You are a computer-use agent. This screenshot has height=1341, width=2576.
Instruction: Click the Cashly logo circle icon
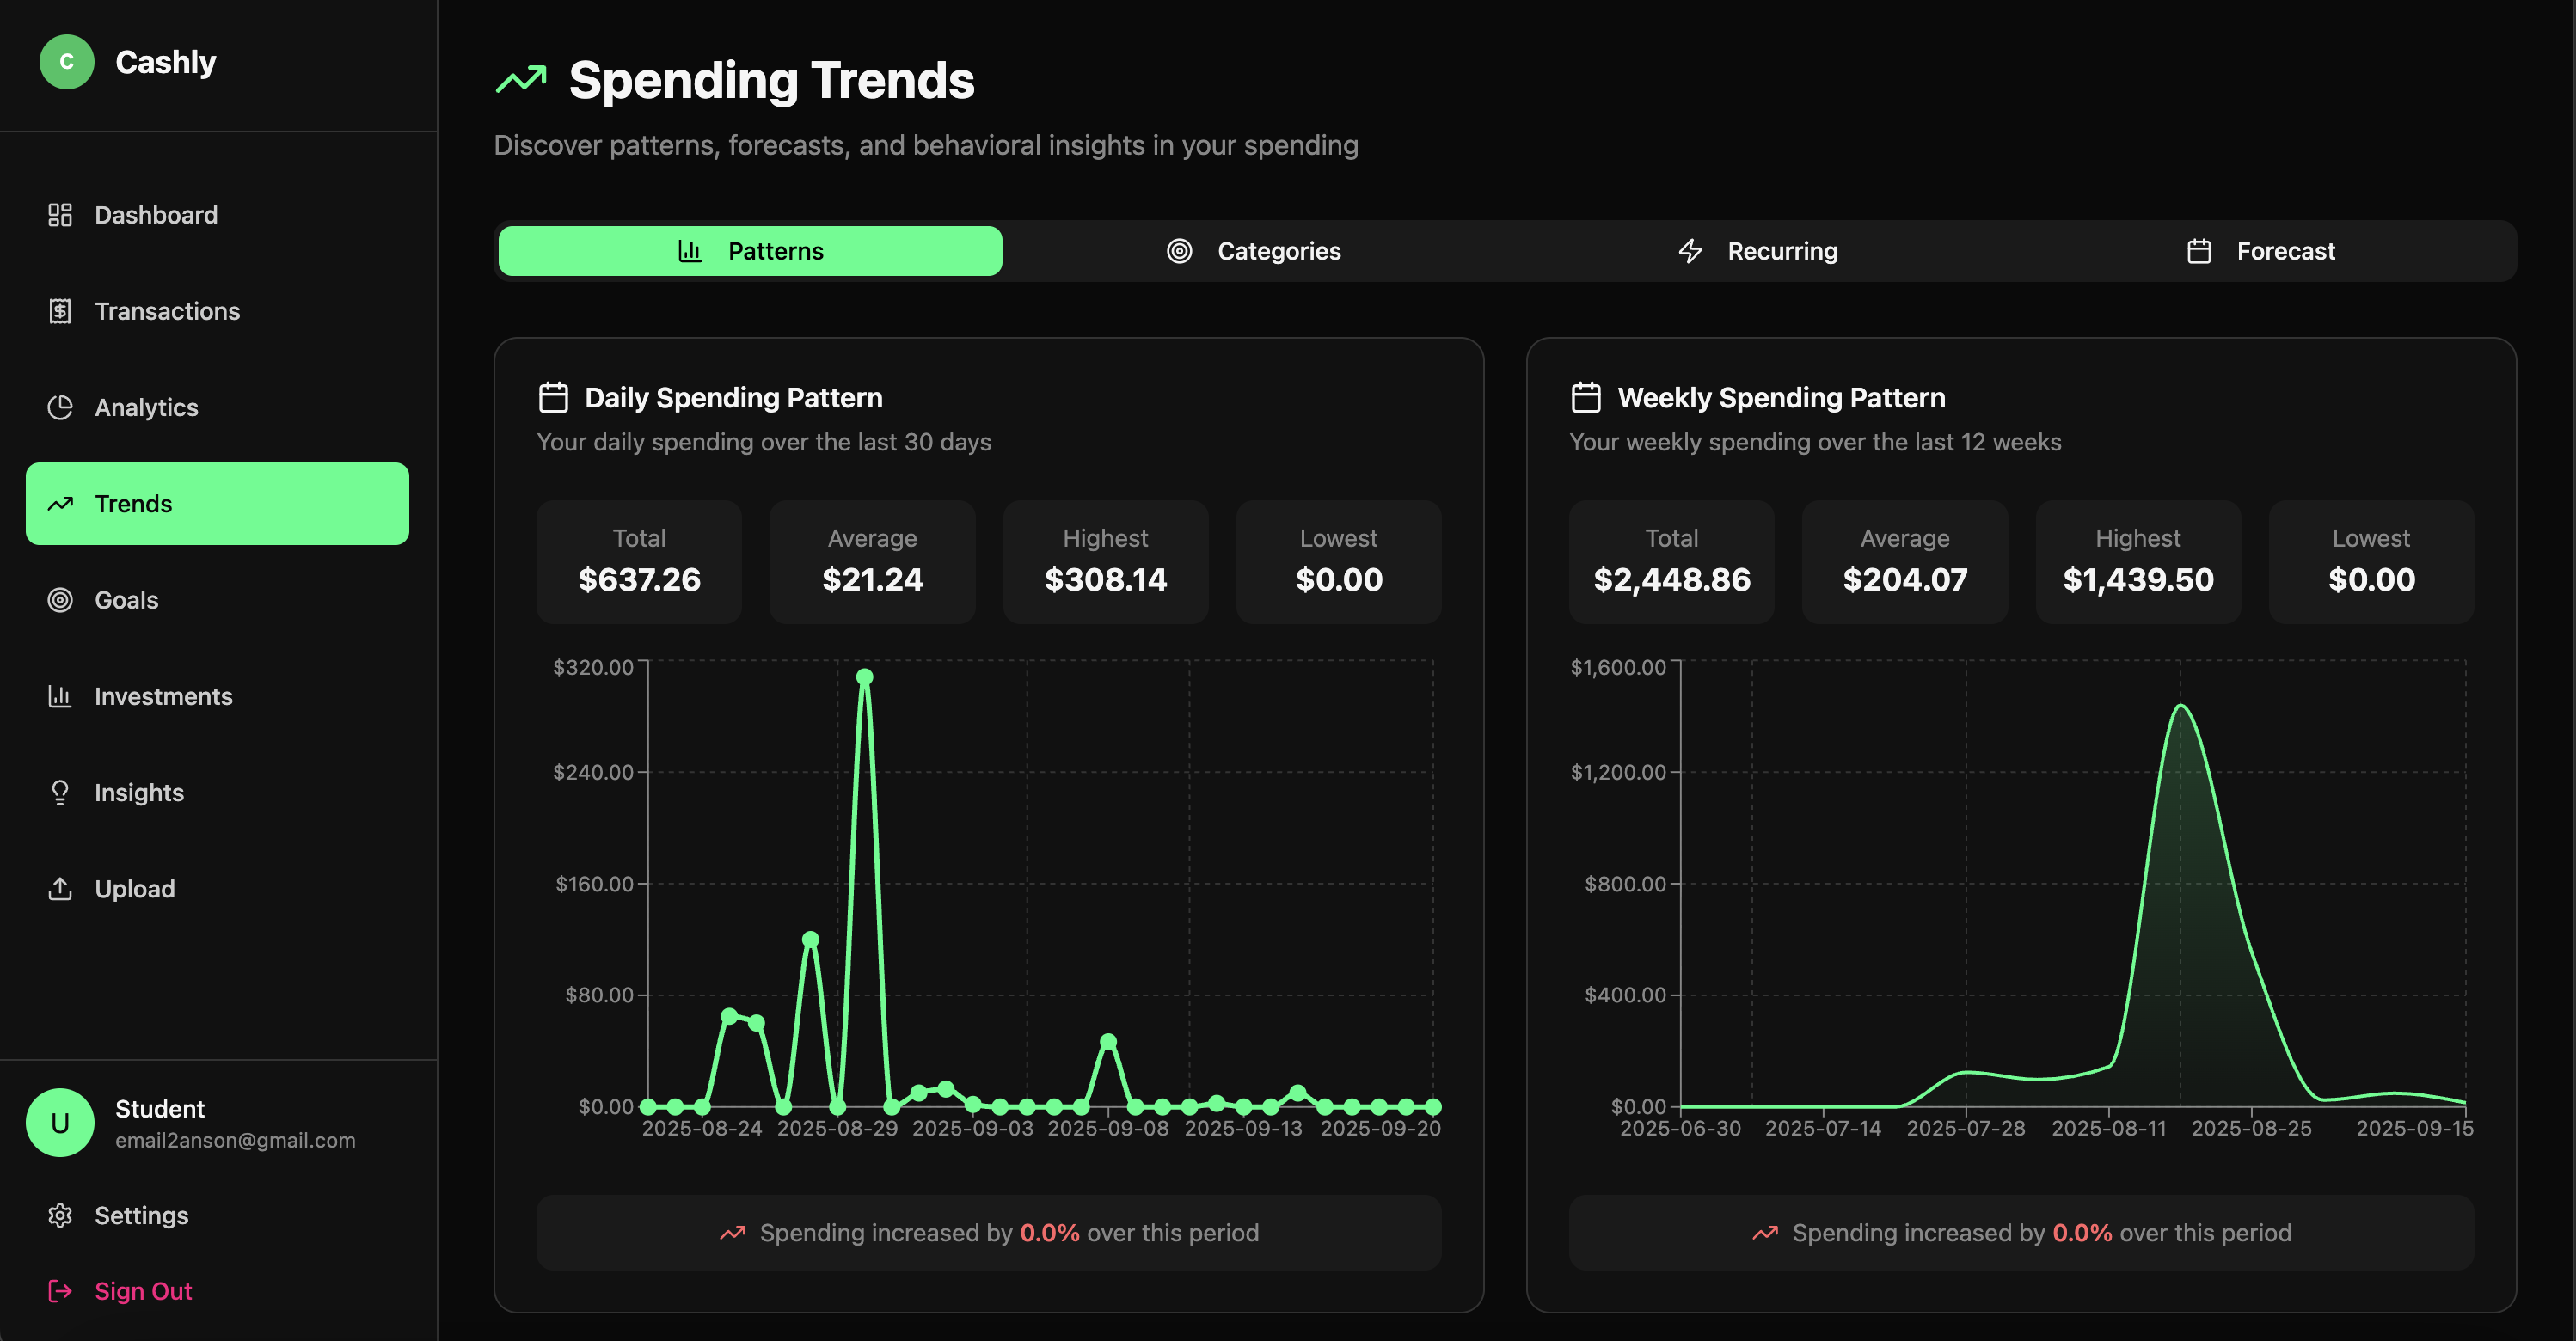(66, 62)
